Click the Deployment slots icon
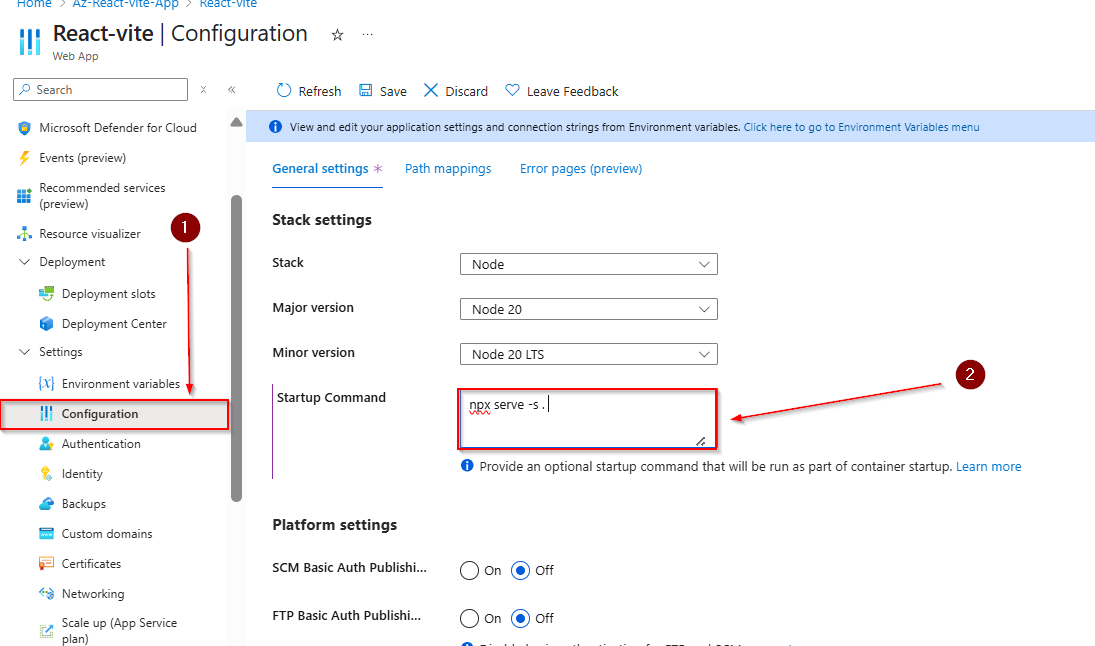The width and height of the screenshot is (1095, 646). (x=47, y=294)
